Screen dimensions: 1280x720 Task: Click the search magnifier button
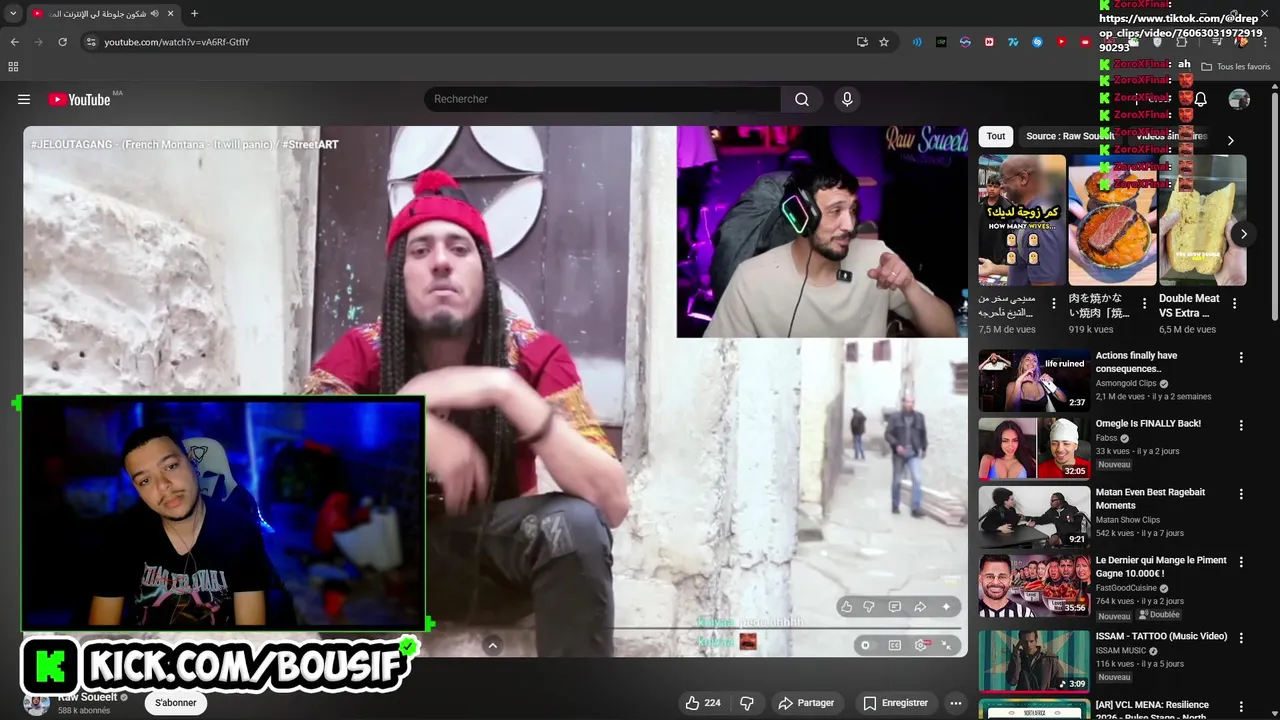(802, 99)
